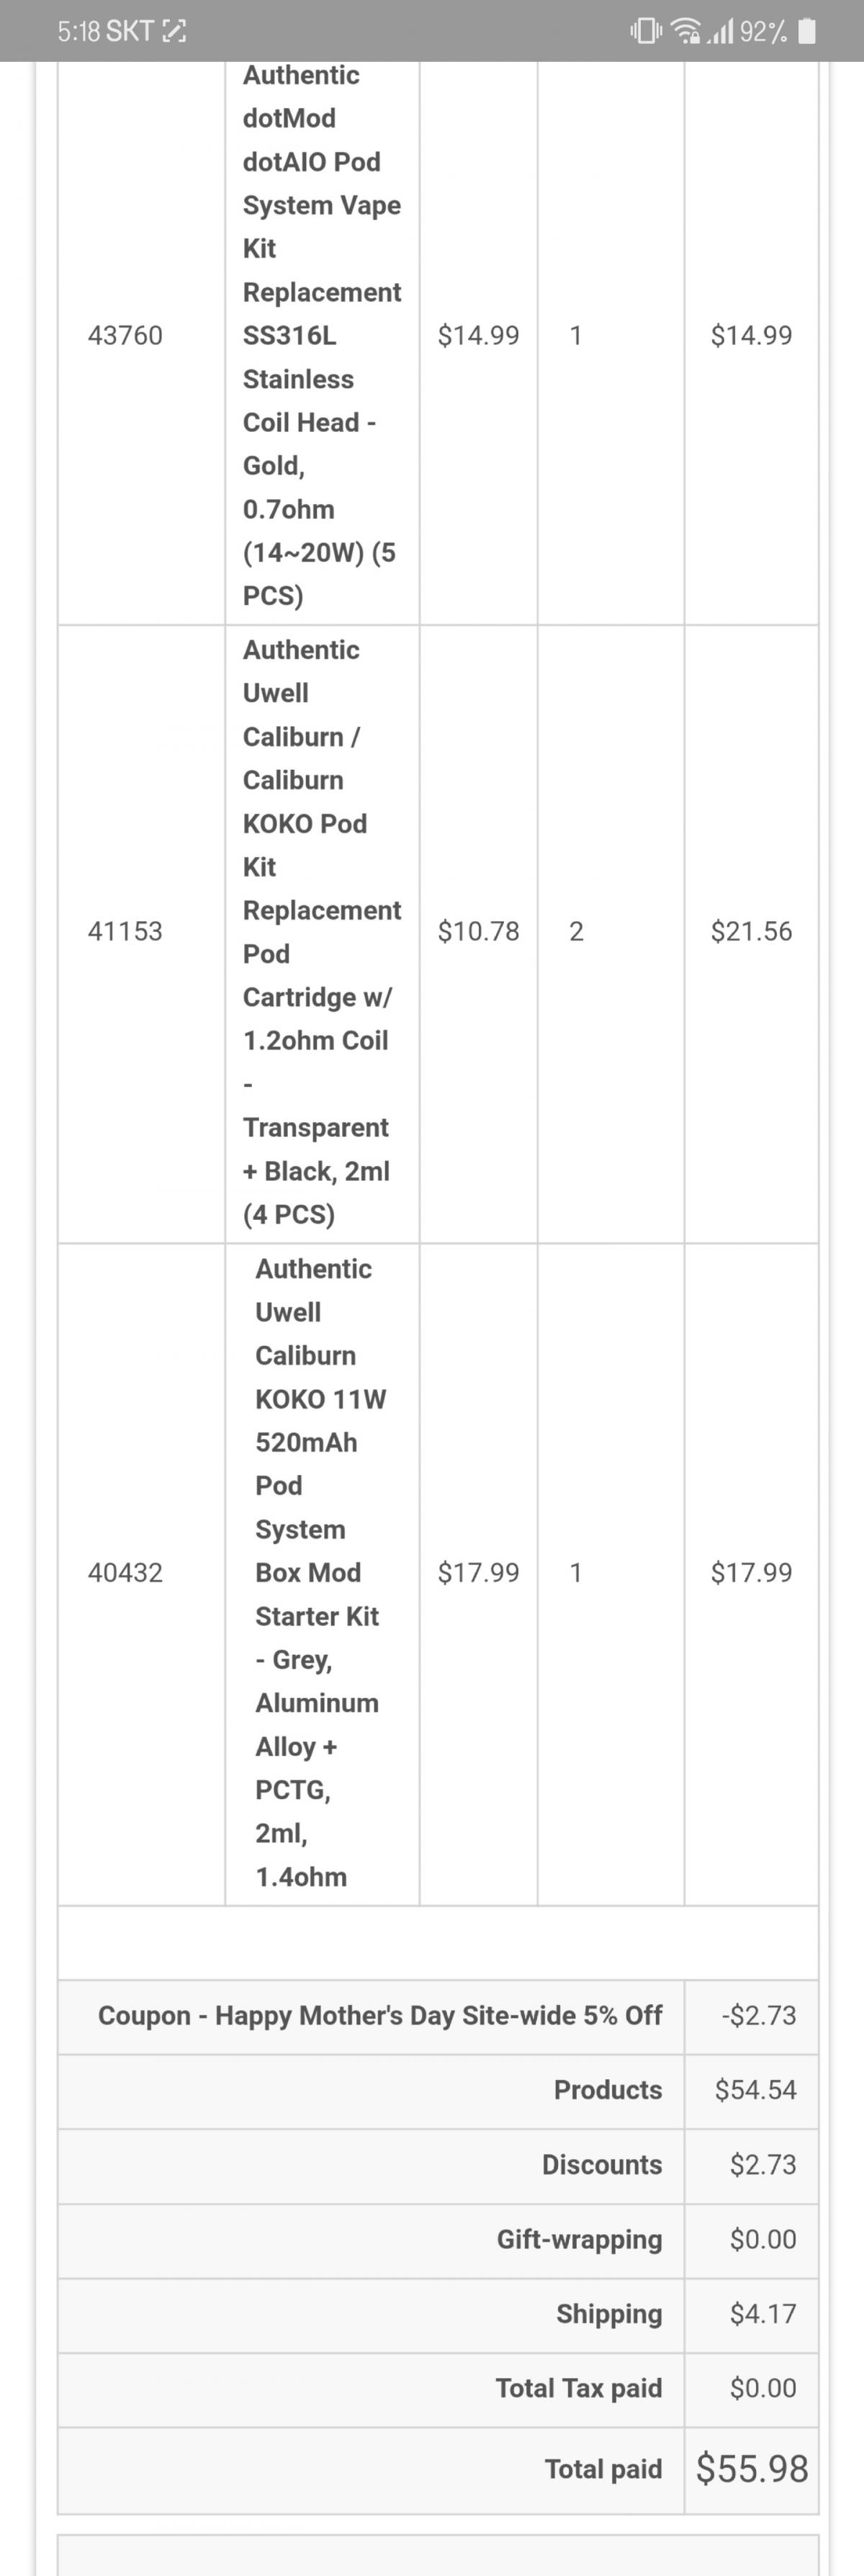This screenshot has width=864, height=2576.
Task: Tap the cellular signal bars icon
Action: 720,32
